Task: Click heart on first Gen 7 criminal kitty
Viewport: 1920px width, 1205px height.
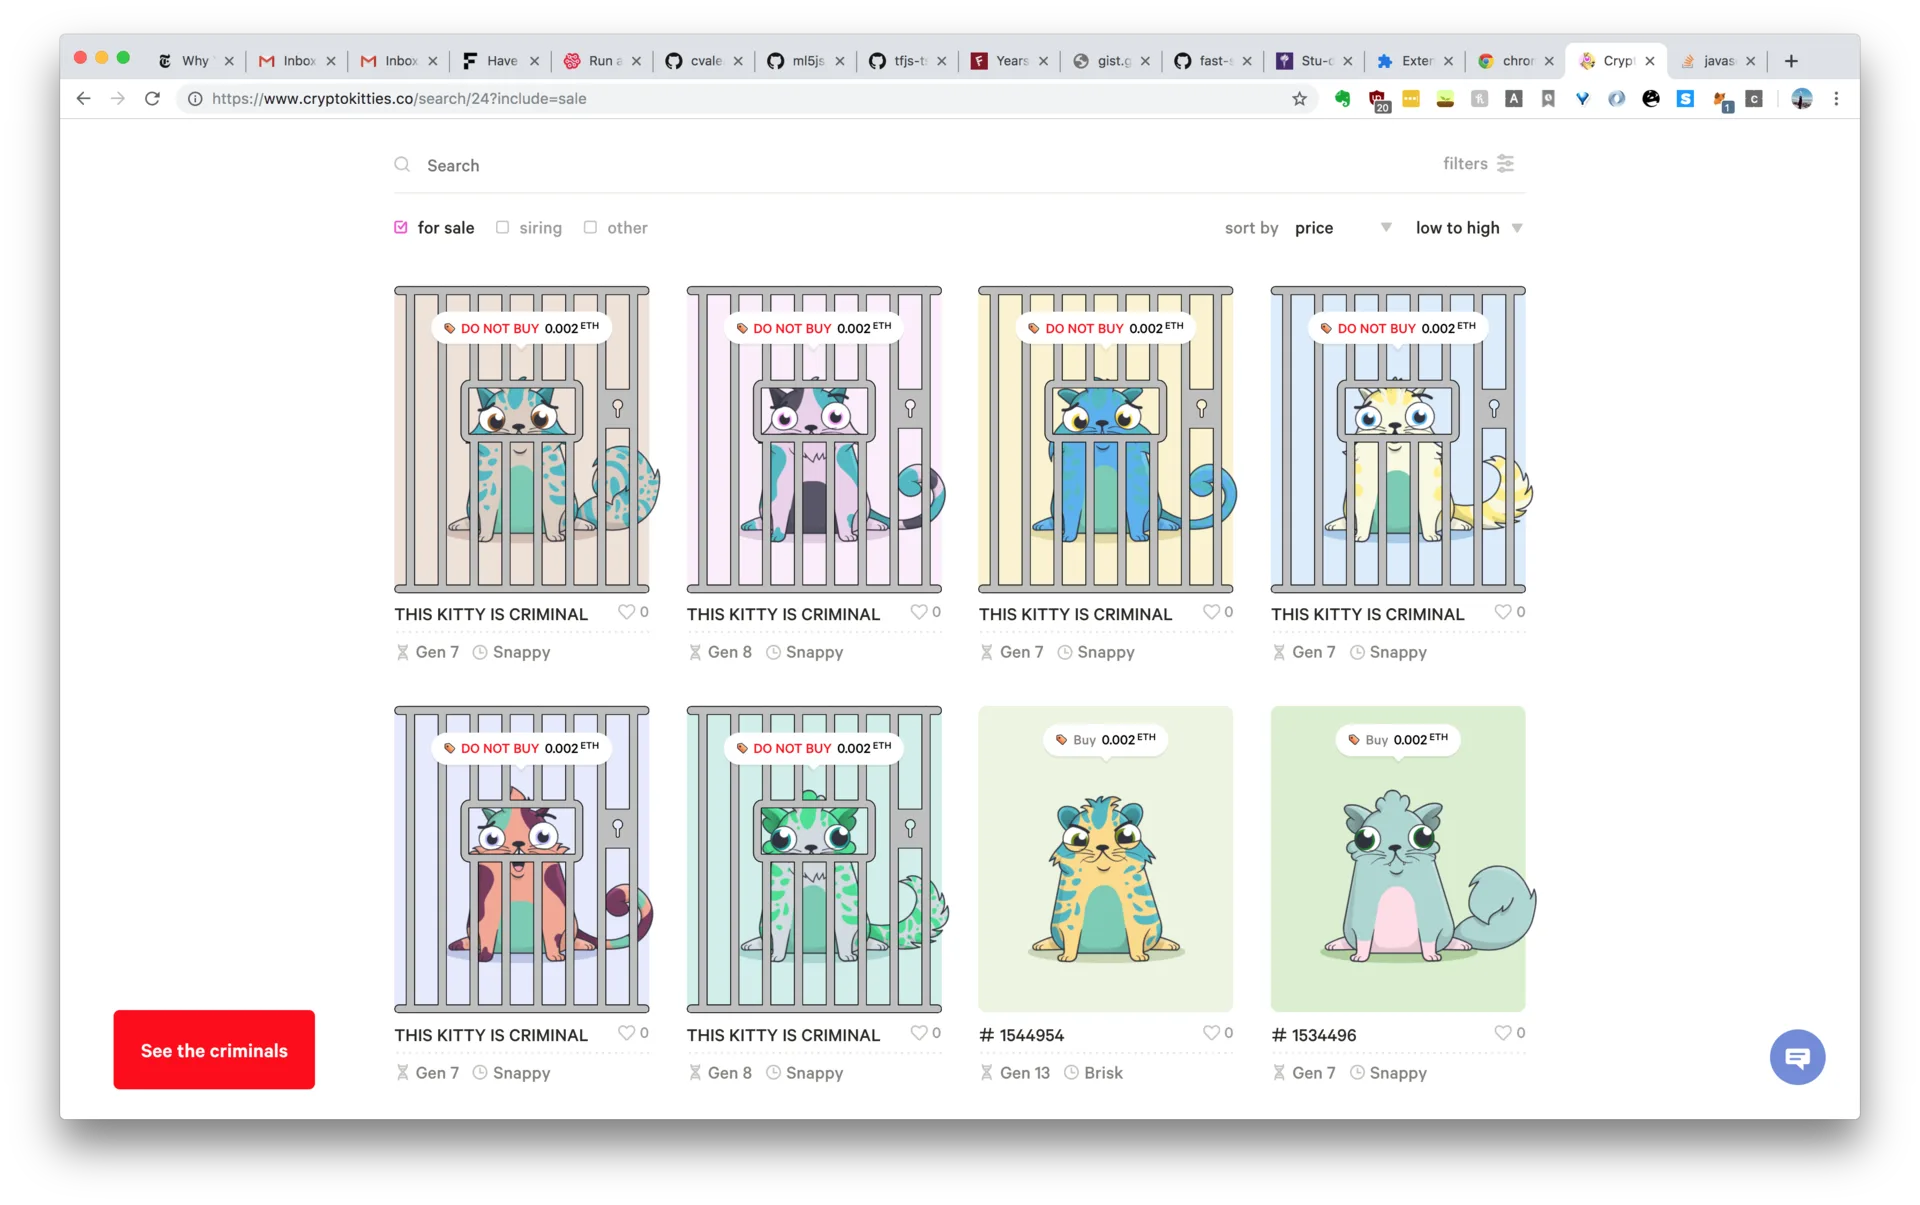Action: [626, 612]
